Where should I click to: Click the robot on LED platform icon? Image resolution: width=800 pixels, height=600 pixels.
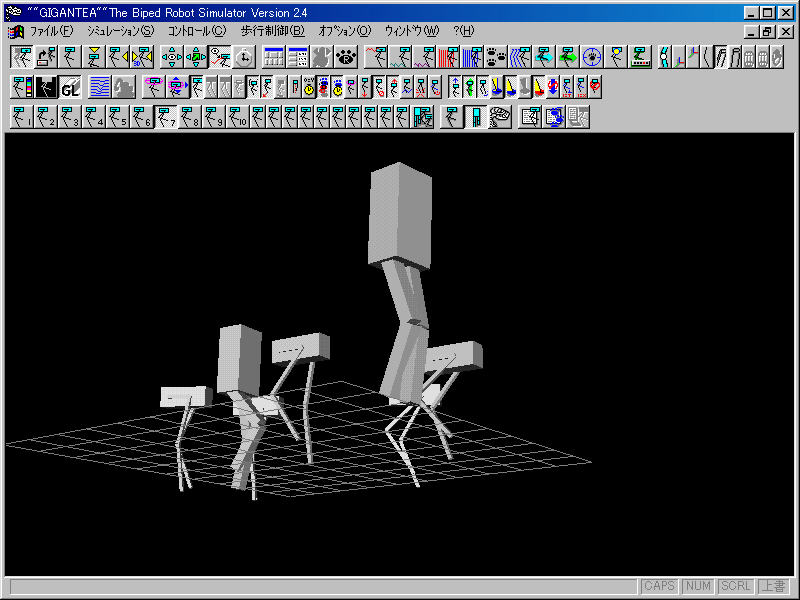[640, 57]
